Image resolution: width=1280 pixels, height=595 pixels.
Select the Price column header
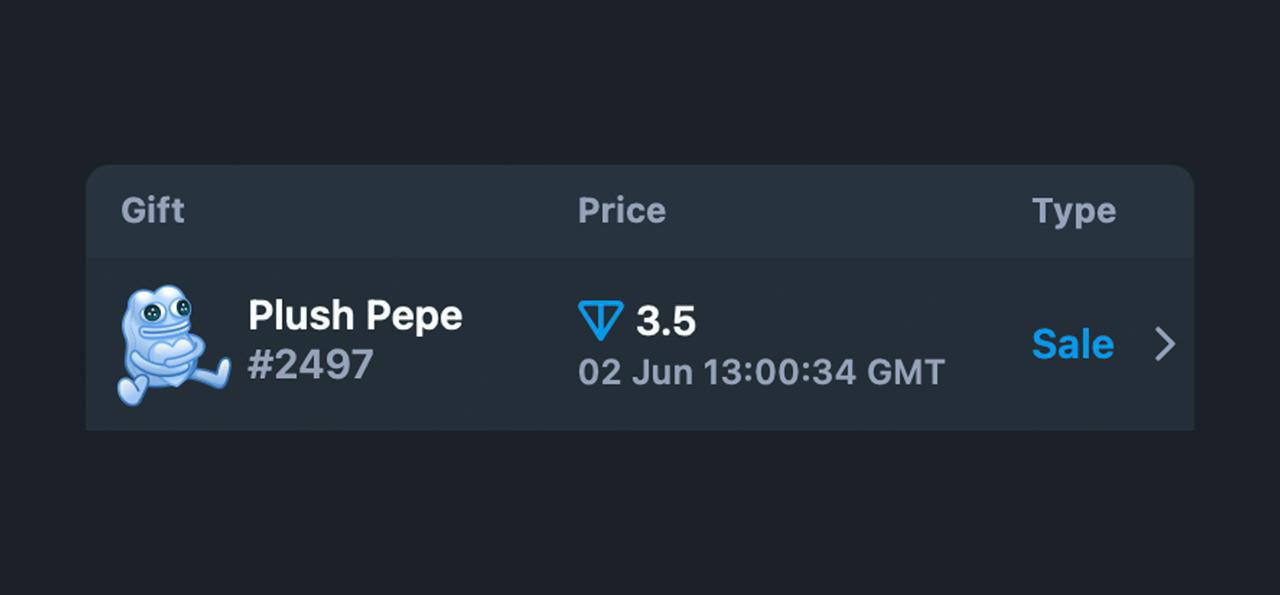(x=622, y=211)
